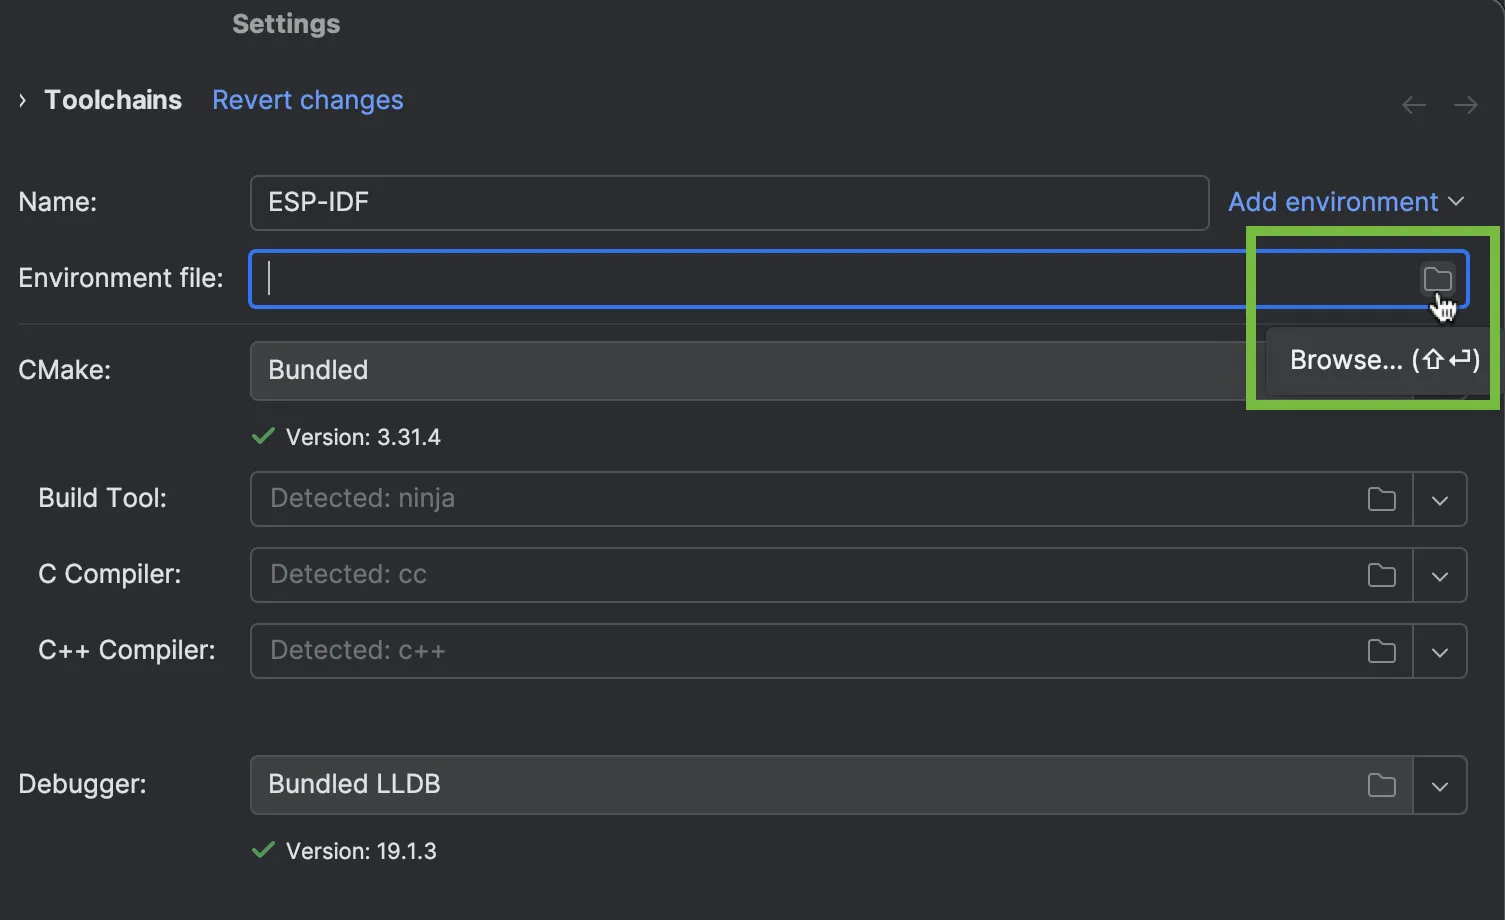Click Debugger folder browse icon

(x=1381, y=785)
